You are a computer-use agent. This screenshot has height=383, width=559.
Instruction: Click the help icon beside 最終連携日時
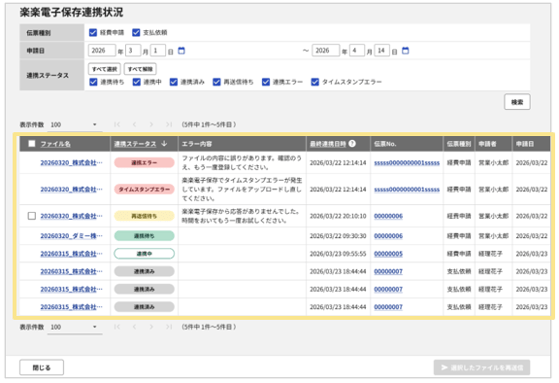point(352,143)
